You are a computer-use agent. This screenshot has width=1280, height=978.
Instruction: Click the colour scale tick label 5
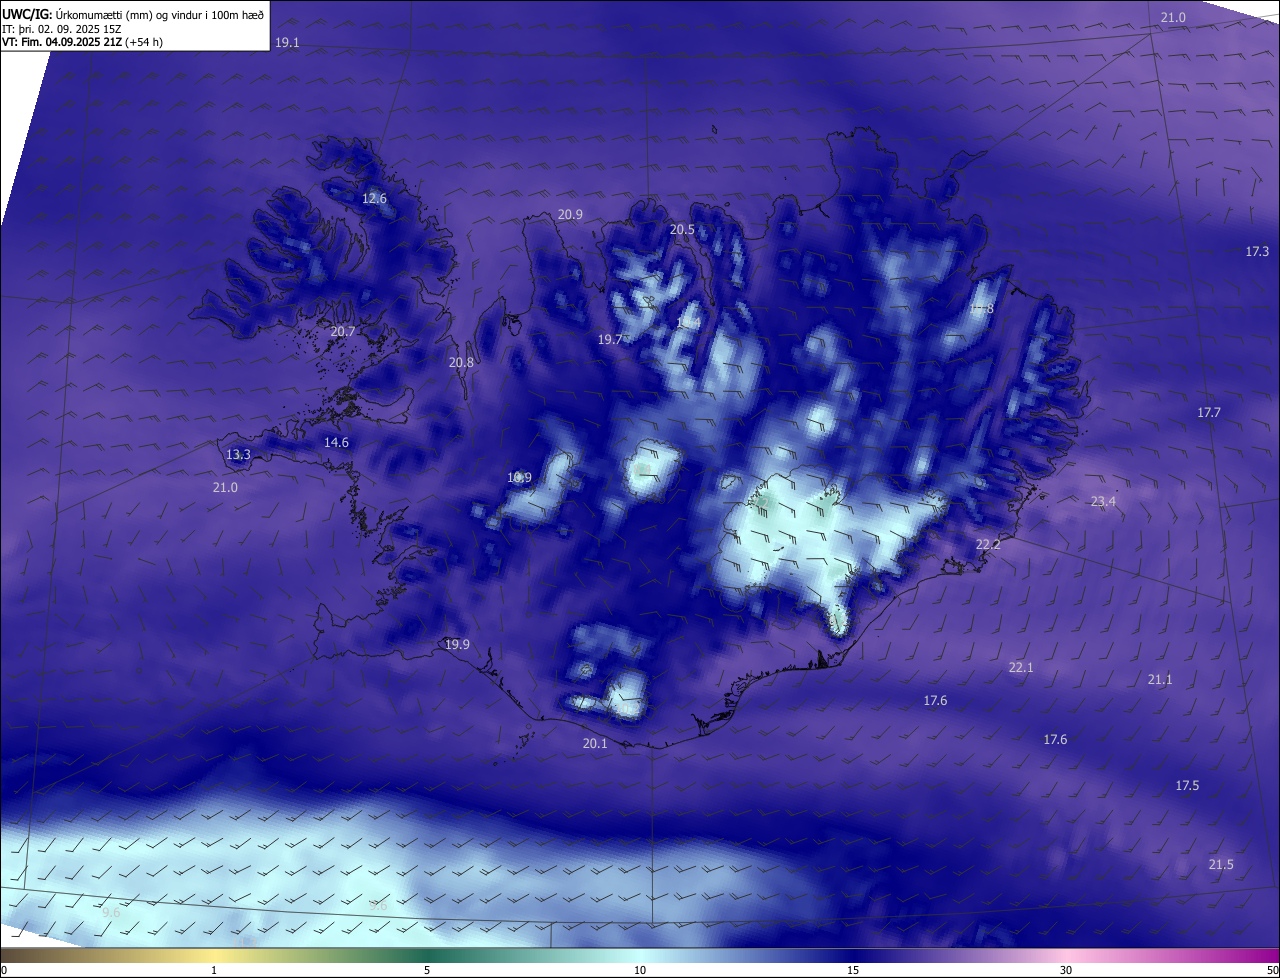[x=427, y=971]
